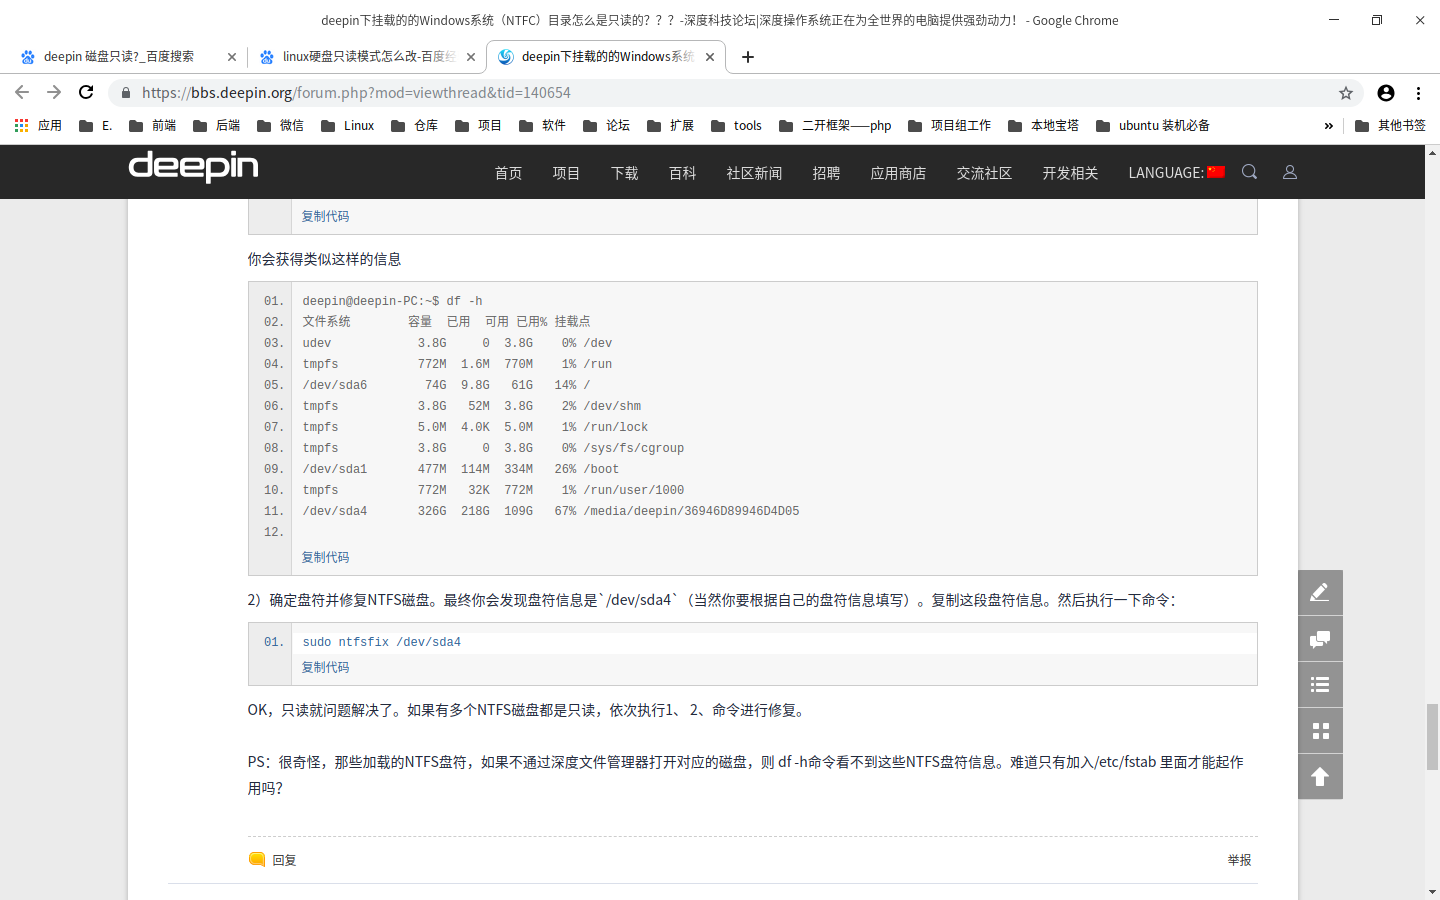Click the scrollbar up arrow
The image size is (1440, 900).
1432,153
